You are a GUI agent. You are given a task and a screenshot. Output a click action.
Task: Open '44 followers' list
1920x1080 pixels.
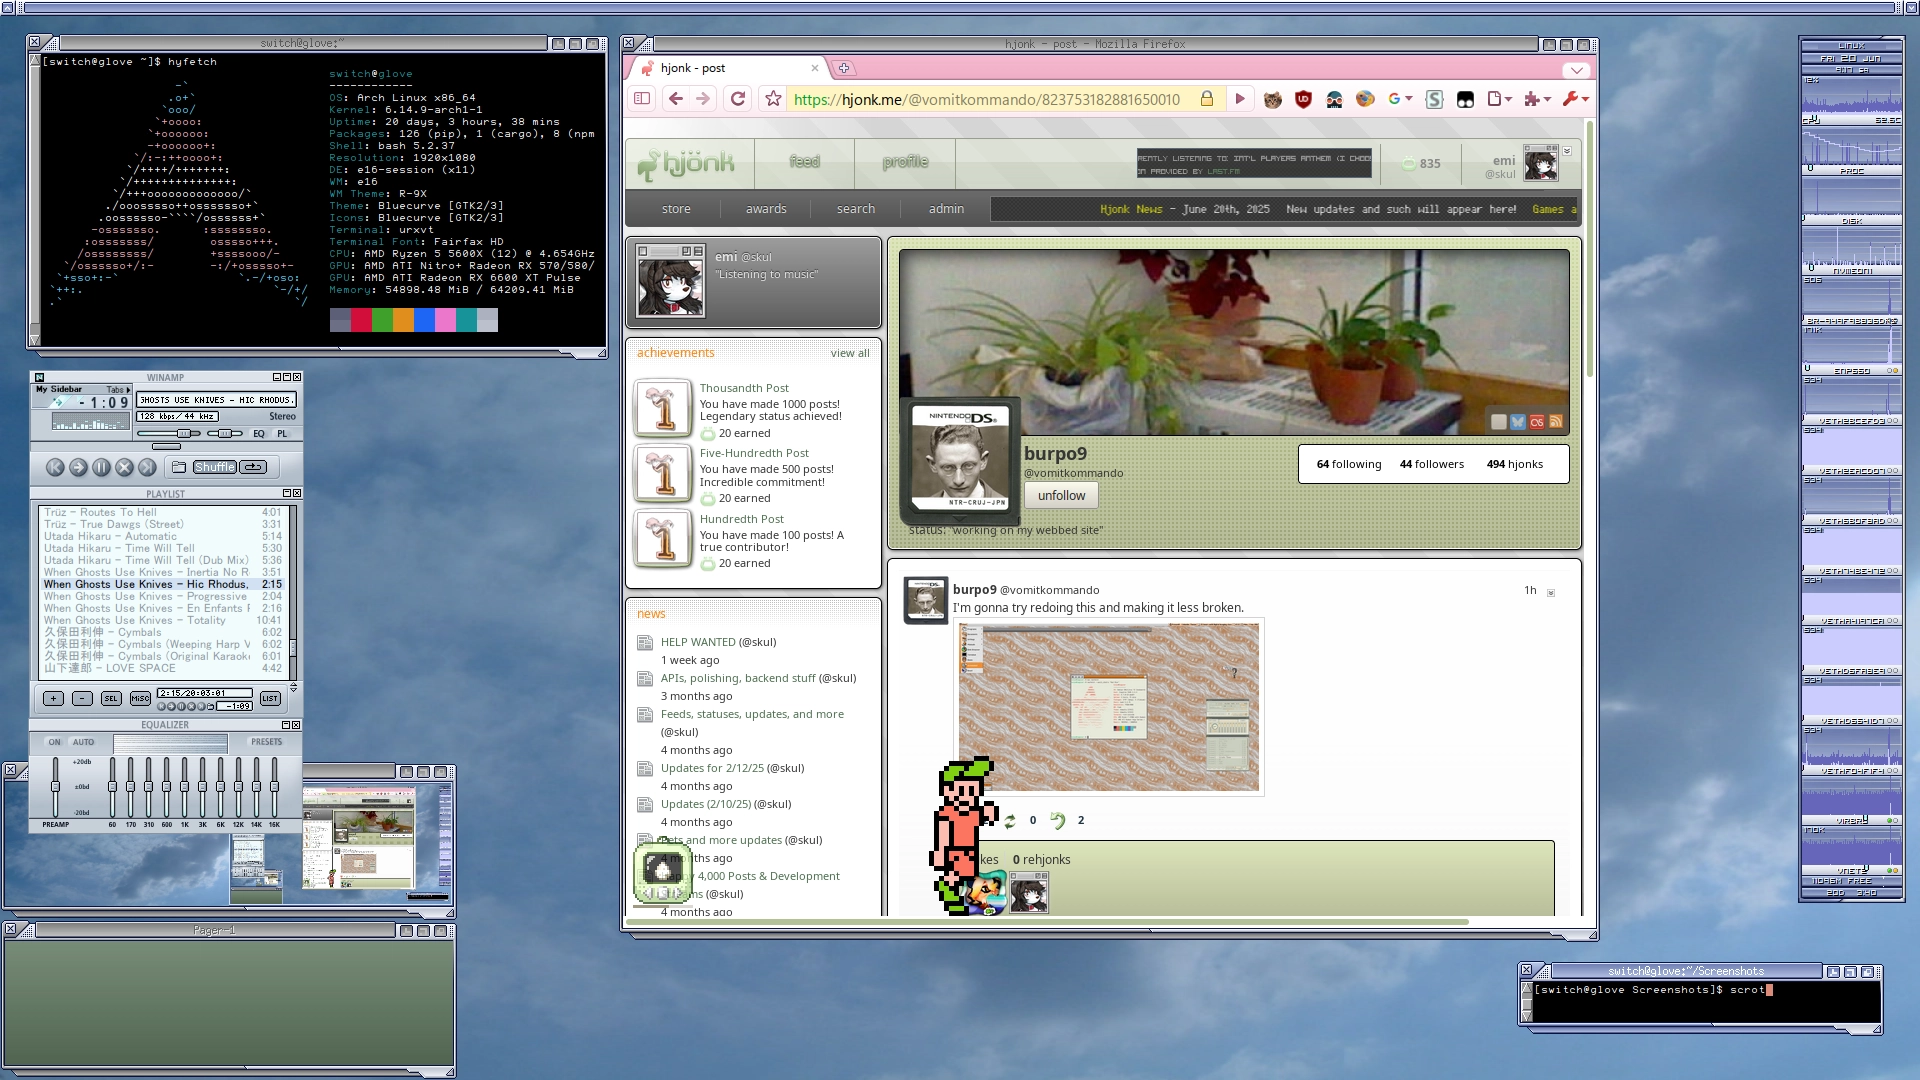click(1432, 464)
